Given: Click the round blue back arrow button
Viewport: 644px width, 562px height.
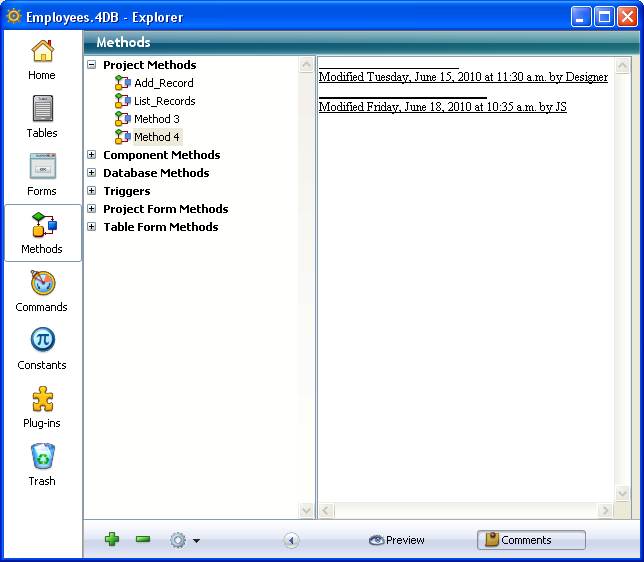Looking at the screenshot, I should click(291, 540).
